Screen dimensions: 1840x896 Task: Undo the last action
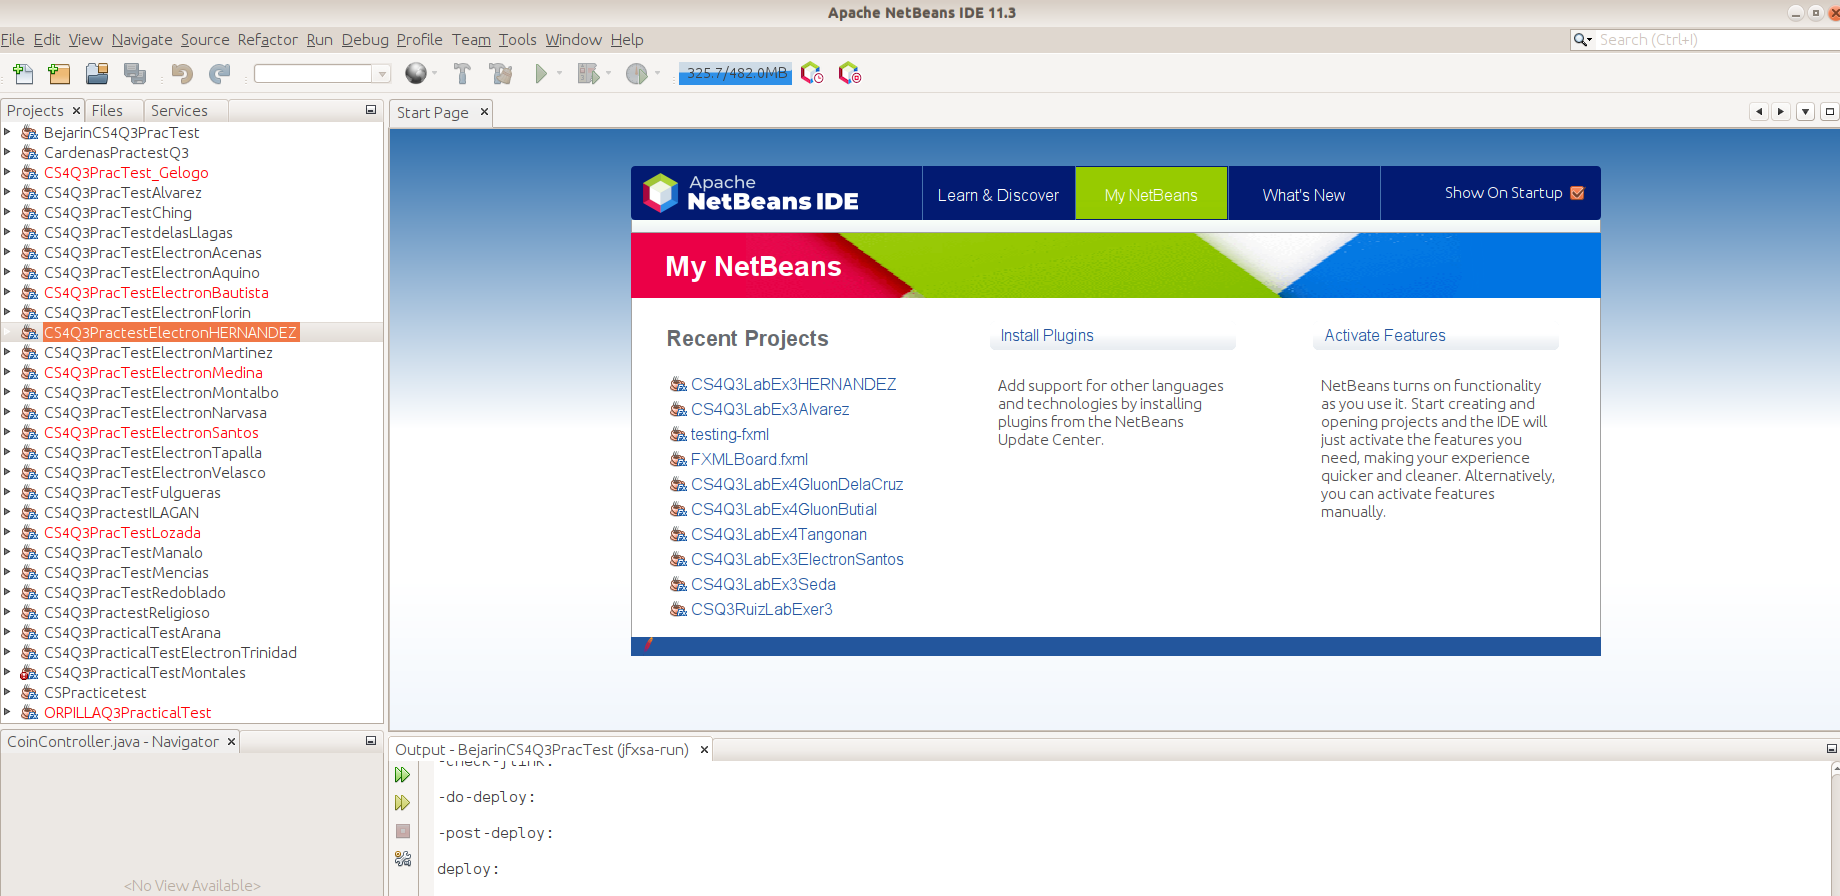(182, 74)
